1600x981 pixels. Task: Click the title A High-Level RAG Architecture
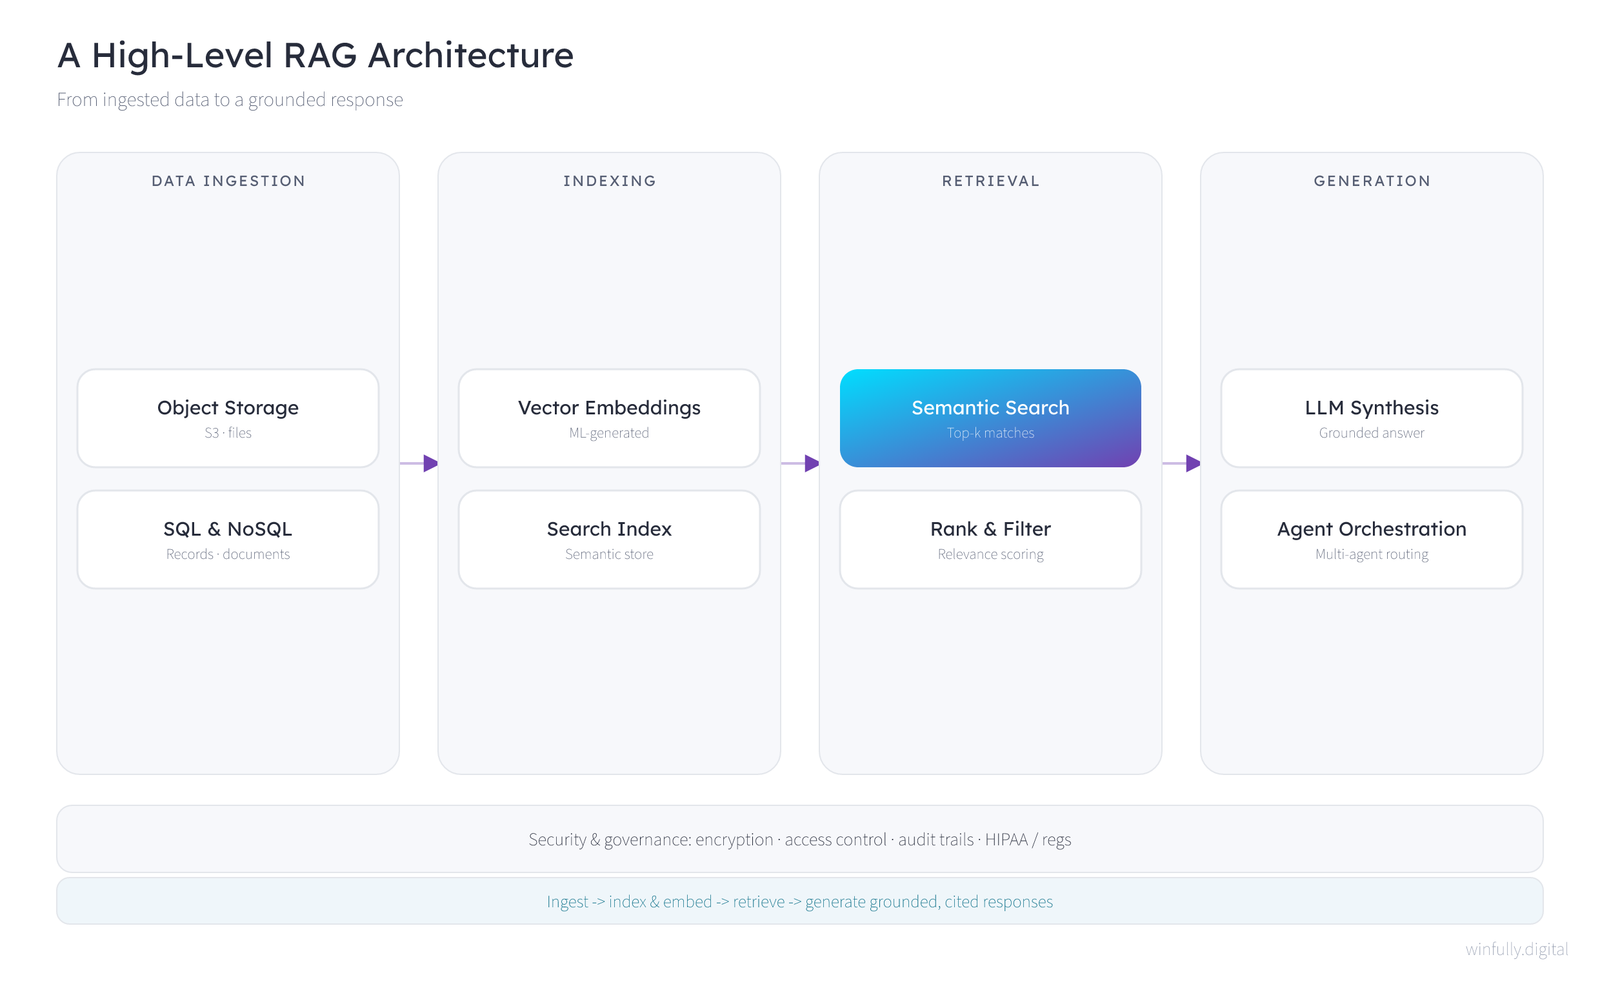pyautogui.click(x=316, y=55)
